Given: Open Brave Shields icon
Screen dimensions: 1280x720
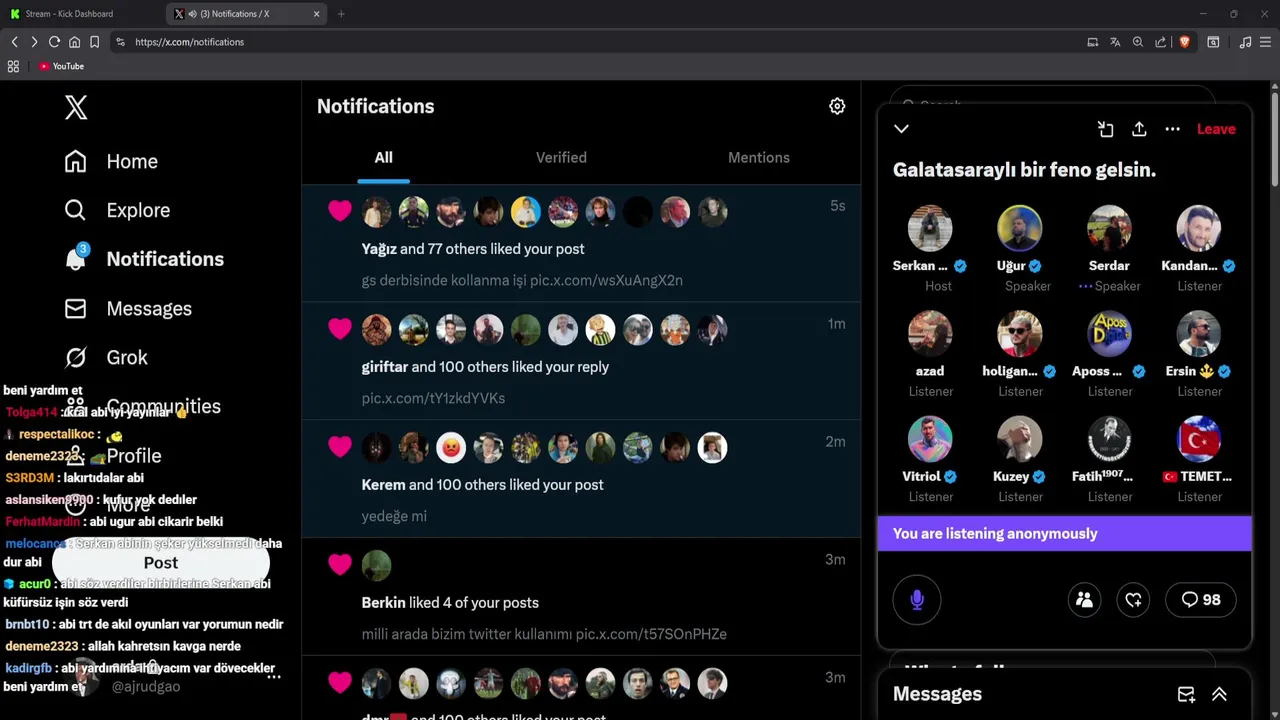Looking at the screenshot, I should 1184,42.
